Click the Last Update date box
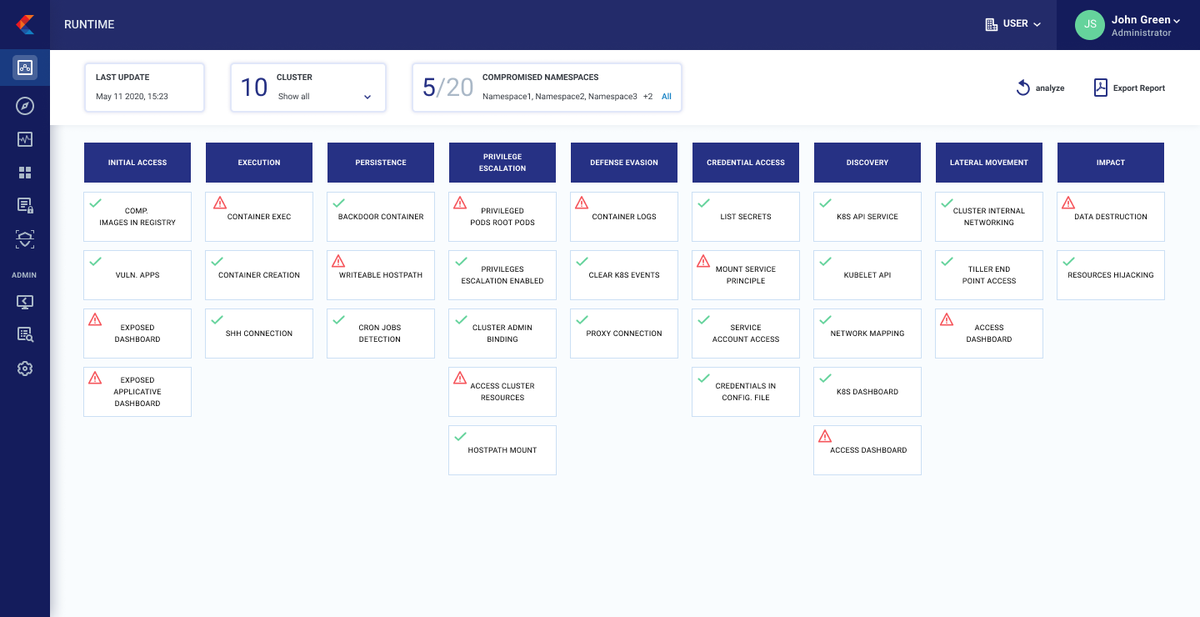The image size is (1200, 617). (x=144, y=87)
